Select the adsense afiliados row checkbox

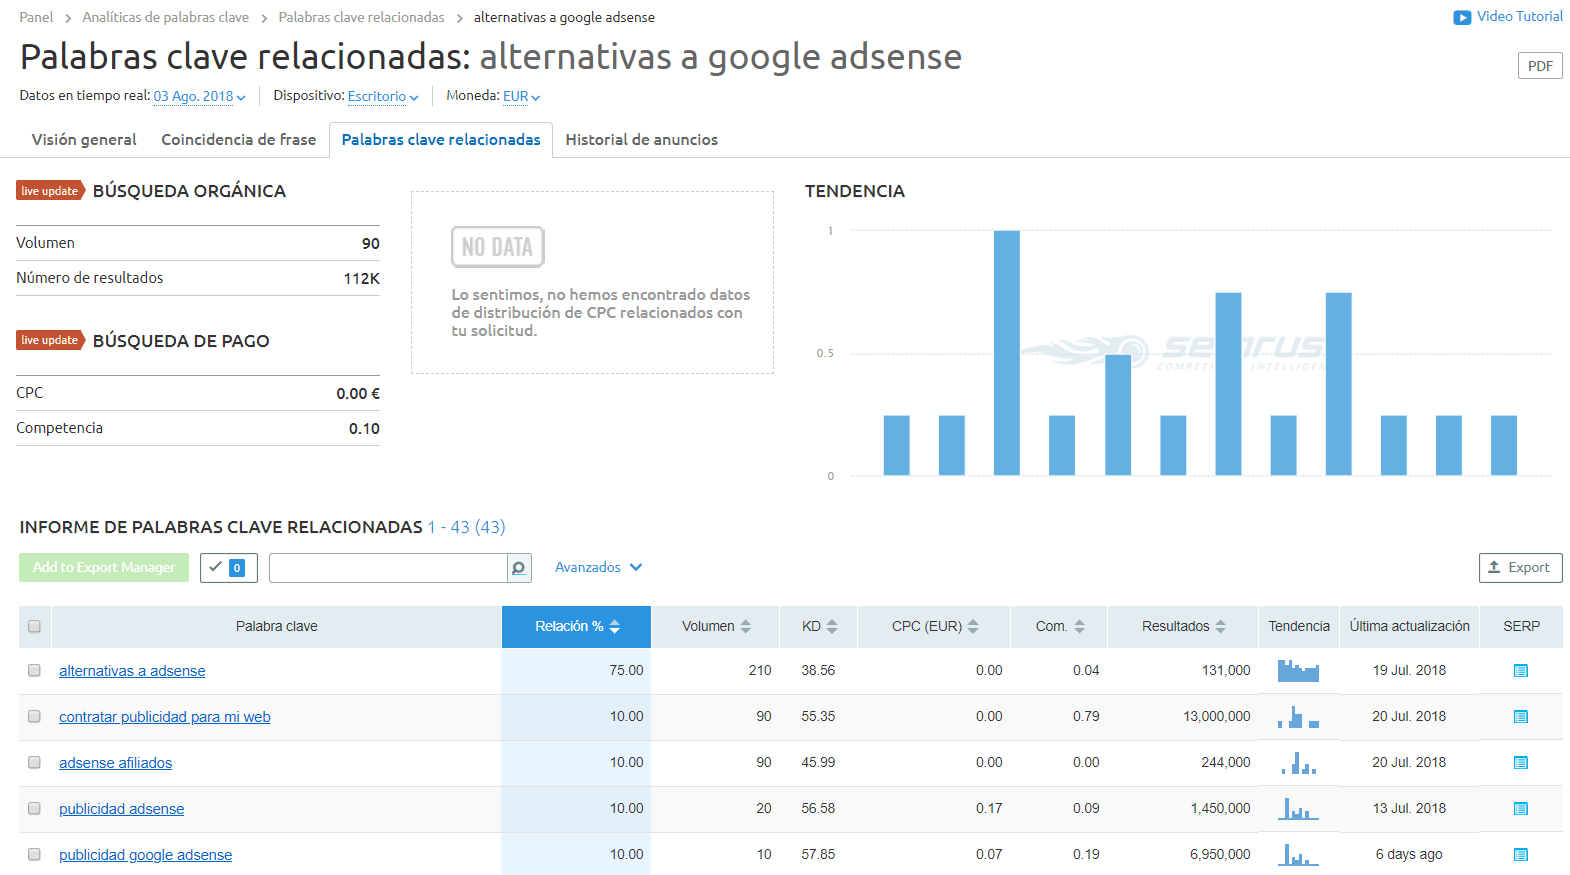(x=34, y=763)
